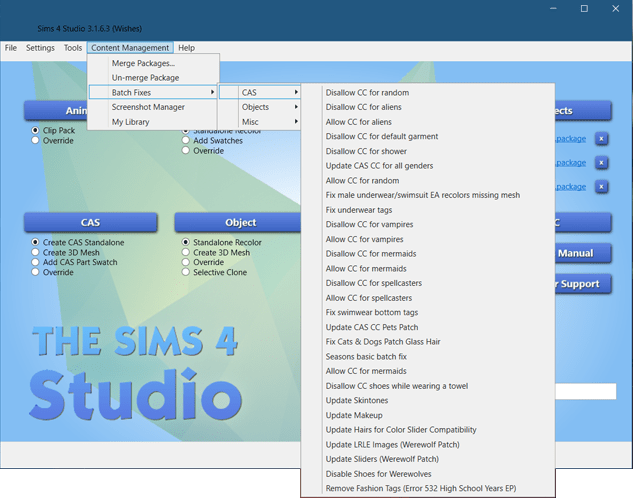Run Update LRLE Images (Werewolf Patch)
This screenshot has width=633, height=498.
point(428,445)
